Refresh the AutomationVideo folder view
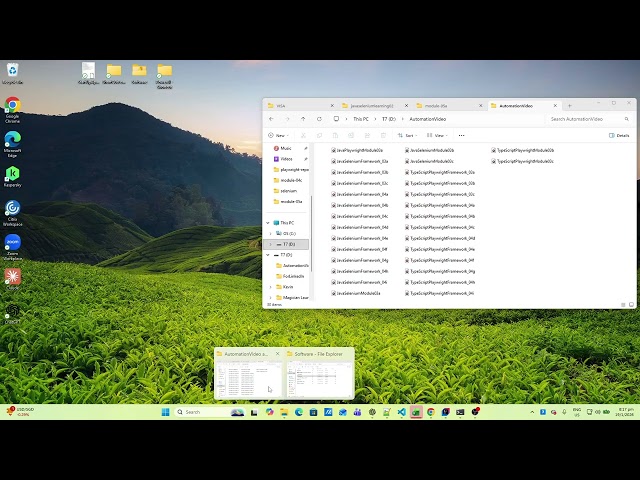The height and width of the screenshot is (480, 640). coord(319,119)
